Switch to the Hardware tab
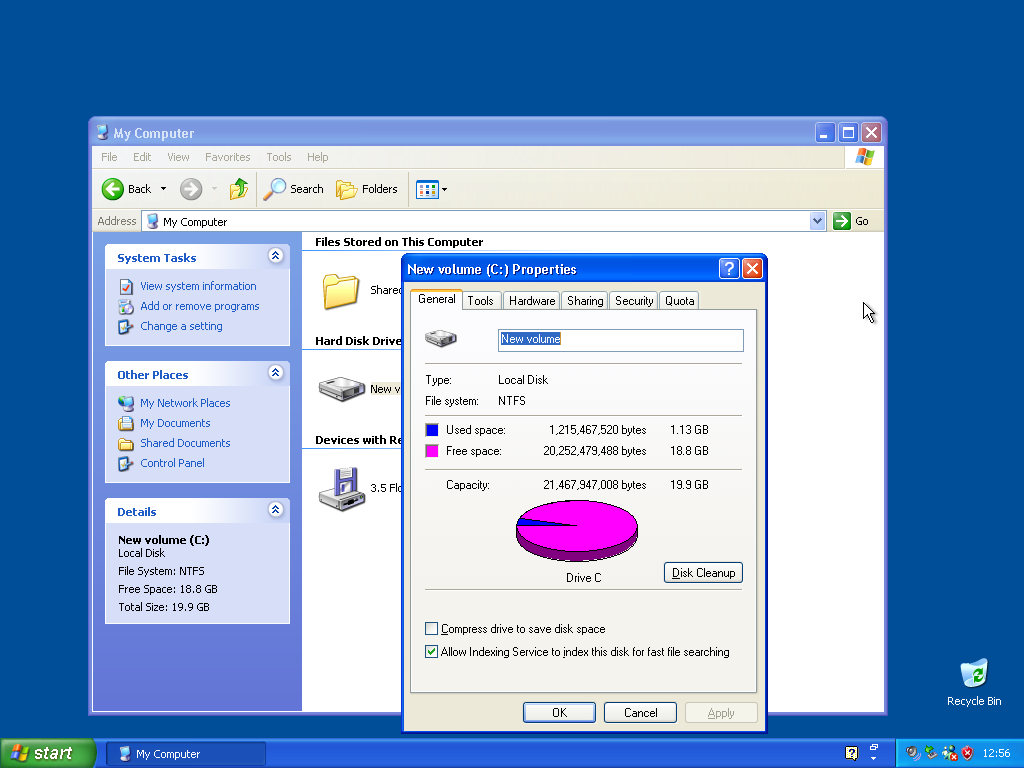The height and width of the screenshot is (768, 1024). [x=532, y=301]
